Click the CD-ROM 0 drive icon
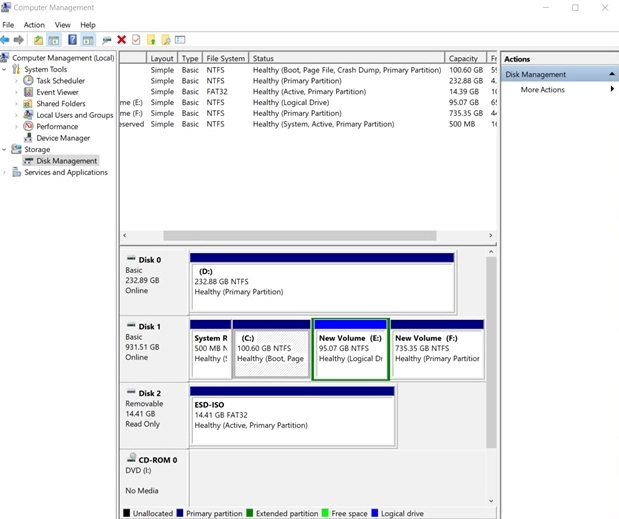619x519 pixels. 131,458
